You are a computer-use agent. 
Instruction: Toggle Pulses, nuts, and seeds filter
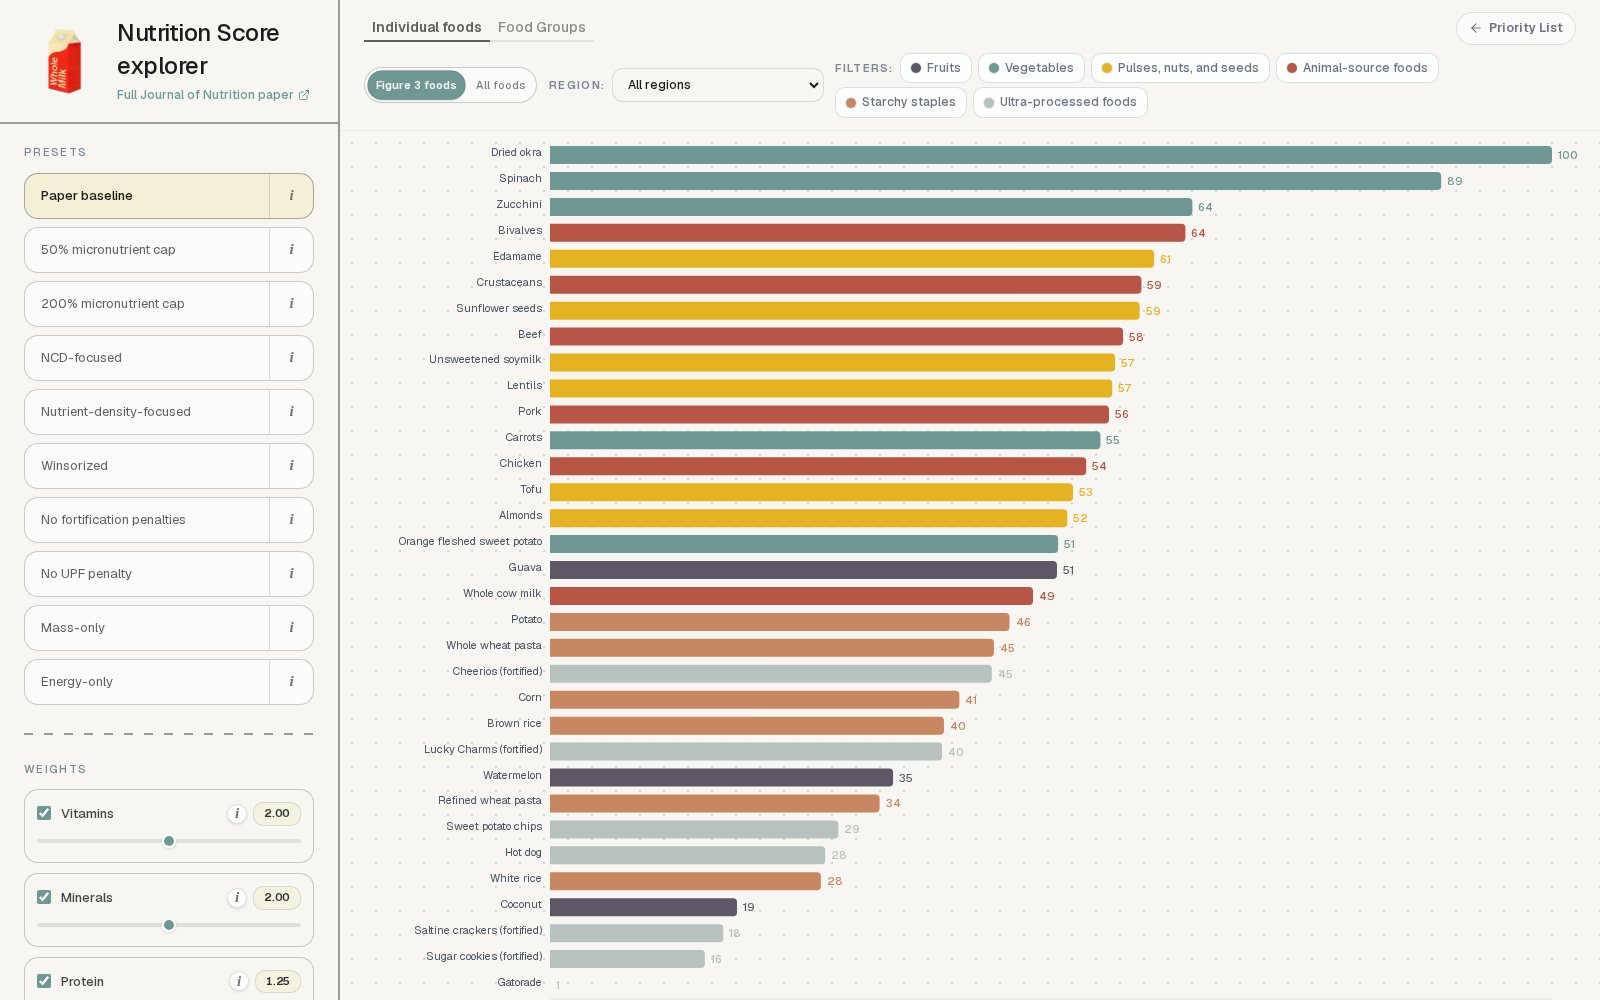[1180, 68]
